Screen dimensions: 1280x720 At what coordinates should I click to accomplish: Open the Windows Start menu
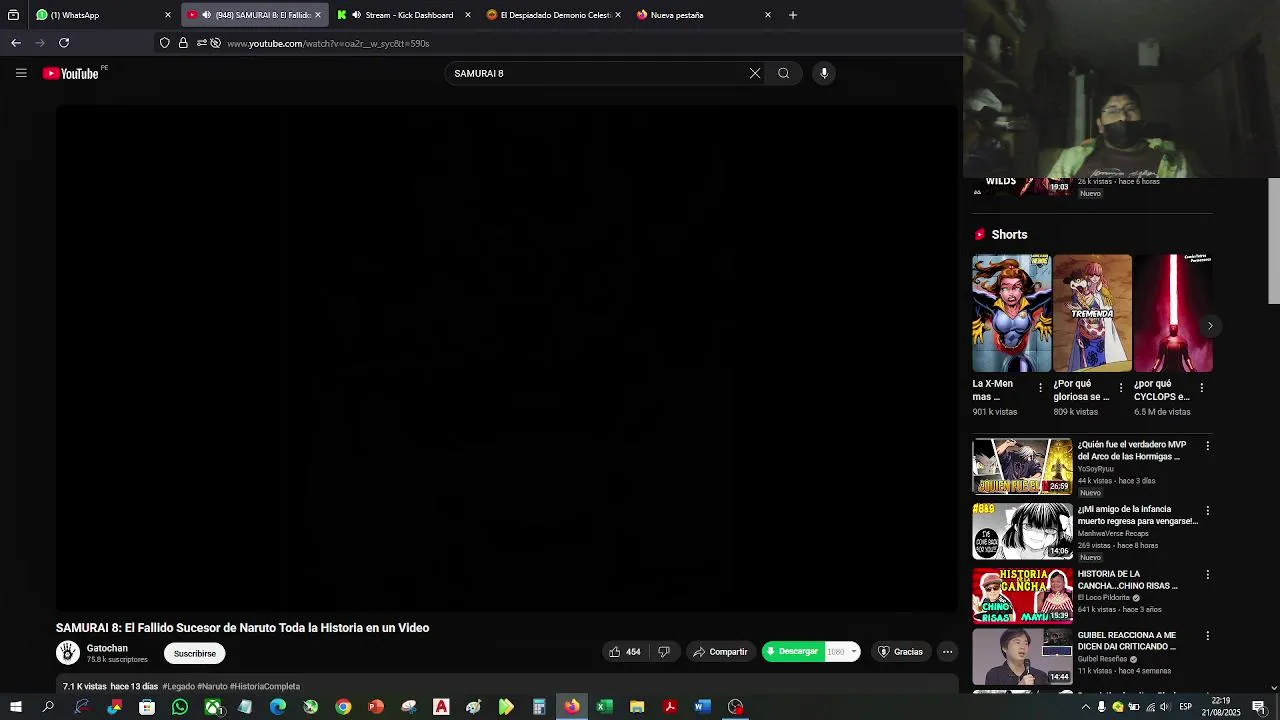coord(16,707)
